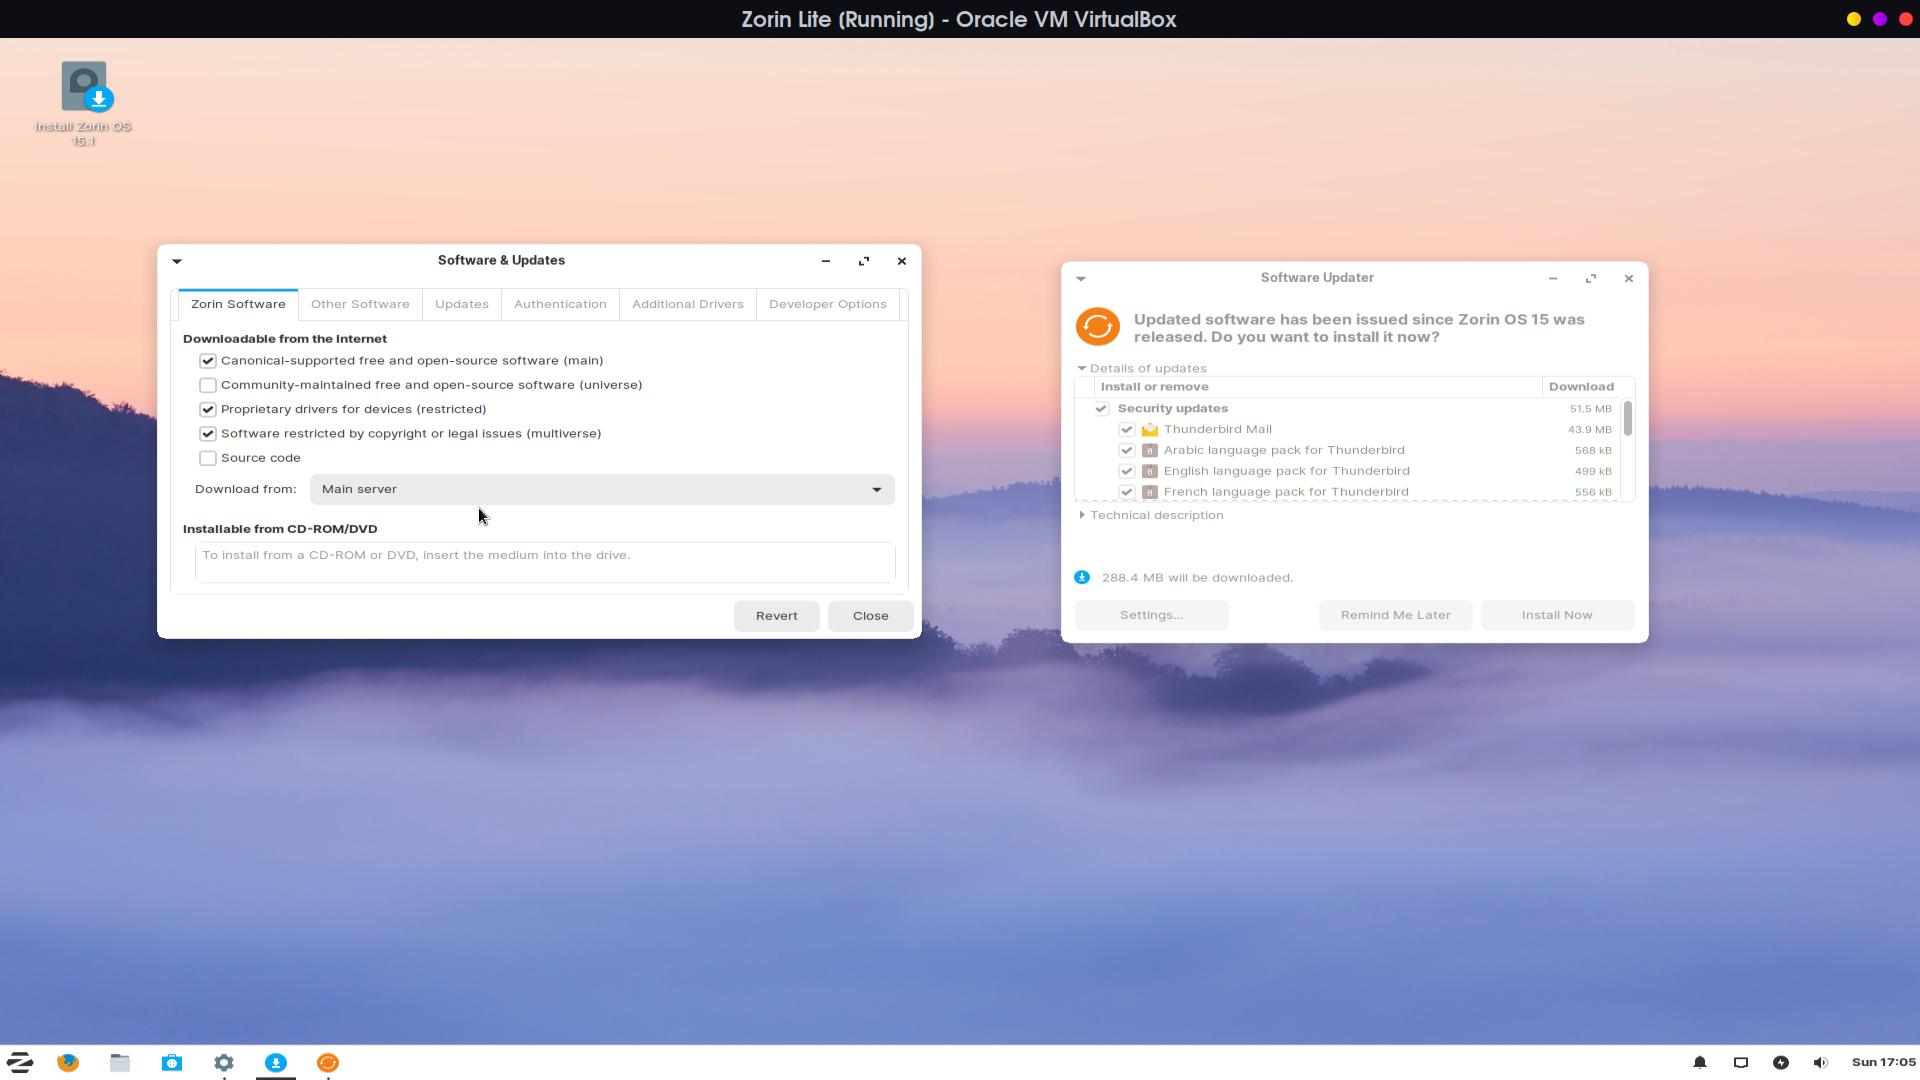
Task: Click the volume speaker tray icon
Action: point(1820,1062)
